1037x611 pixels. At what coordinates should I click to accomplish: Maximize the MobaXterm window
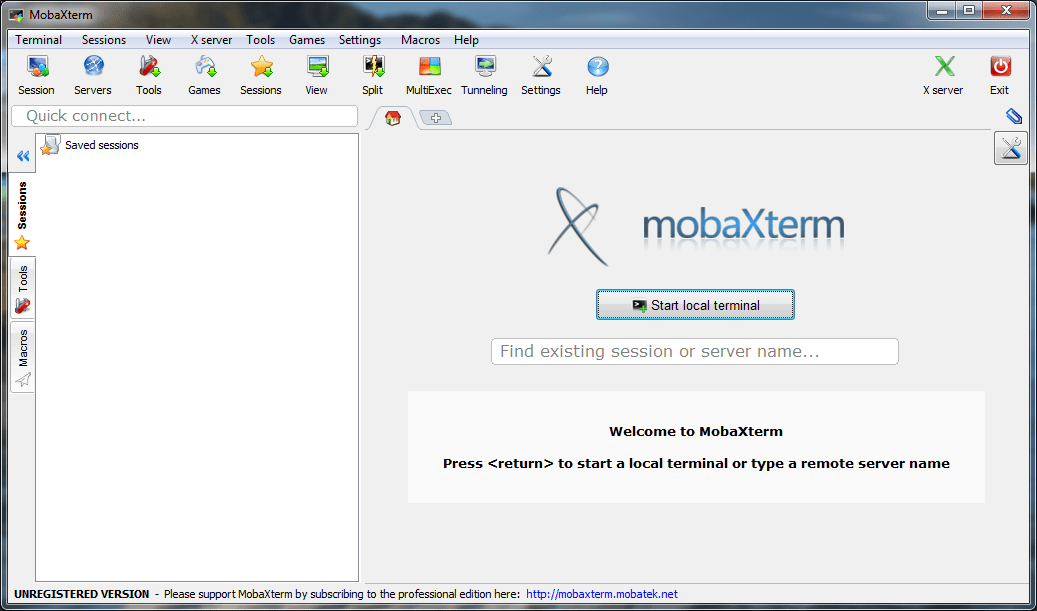pyautogui.click(x=968, y=10)
